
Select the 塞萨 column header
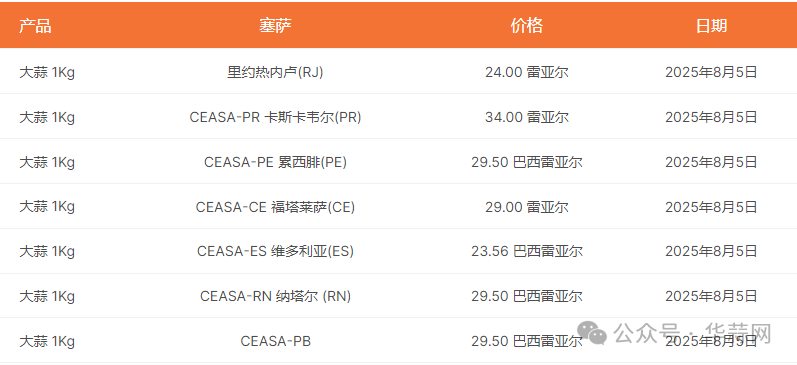[x=275, y=25]
